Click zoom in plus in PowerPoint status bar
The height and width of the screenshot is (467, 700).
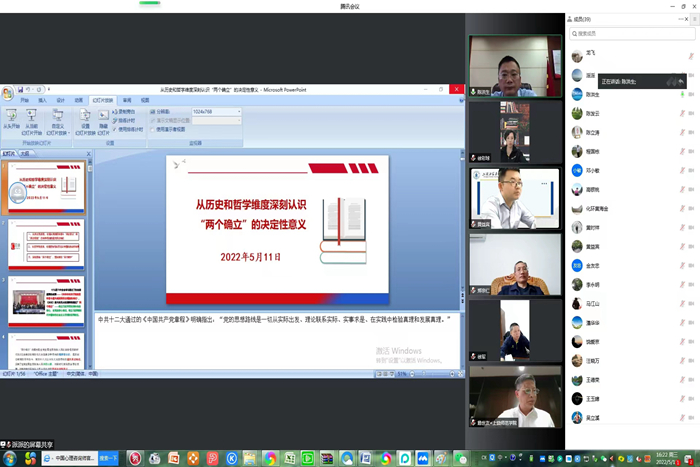pos(452,374)
